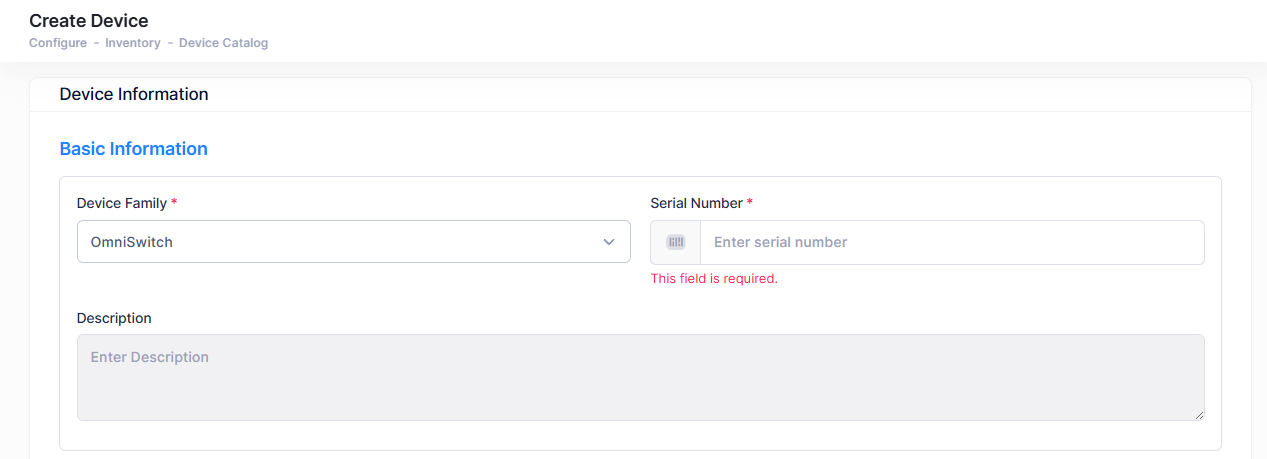The height and width of the screenshot is (459, 1267).
Task: Open the Inventory breadcrumb link
Action: coord(133,43)
